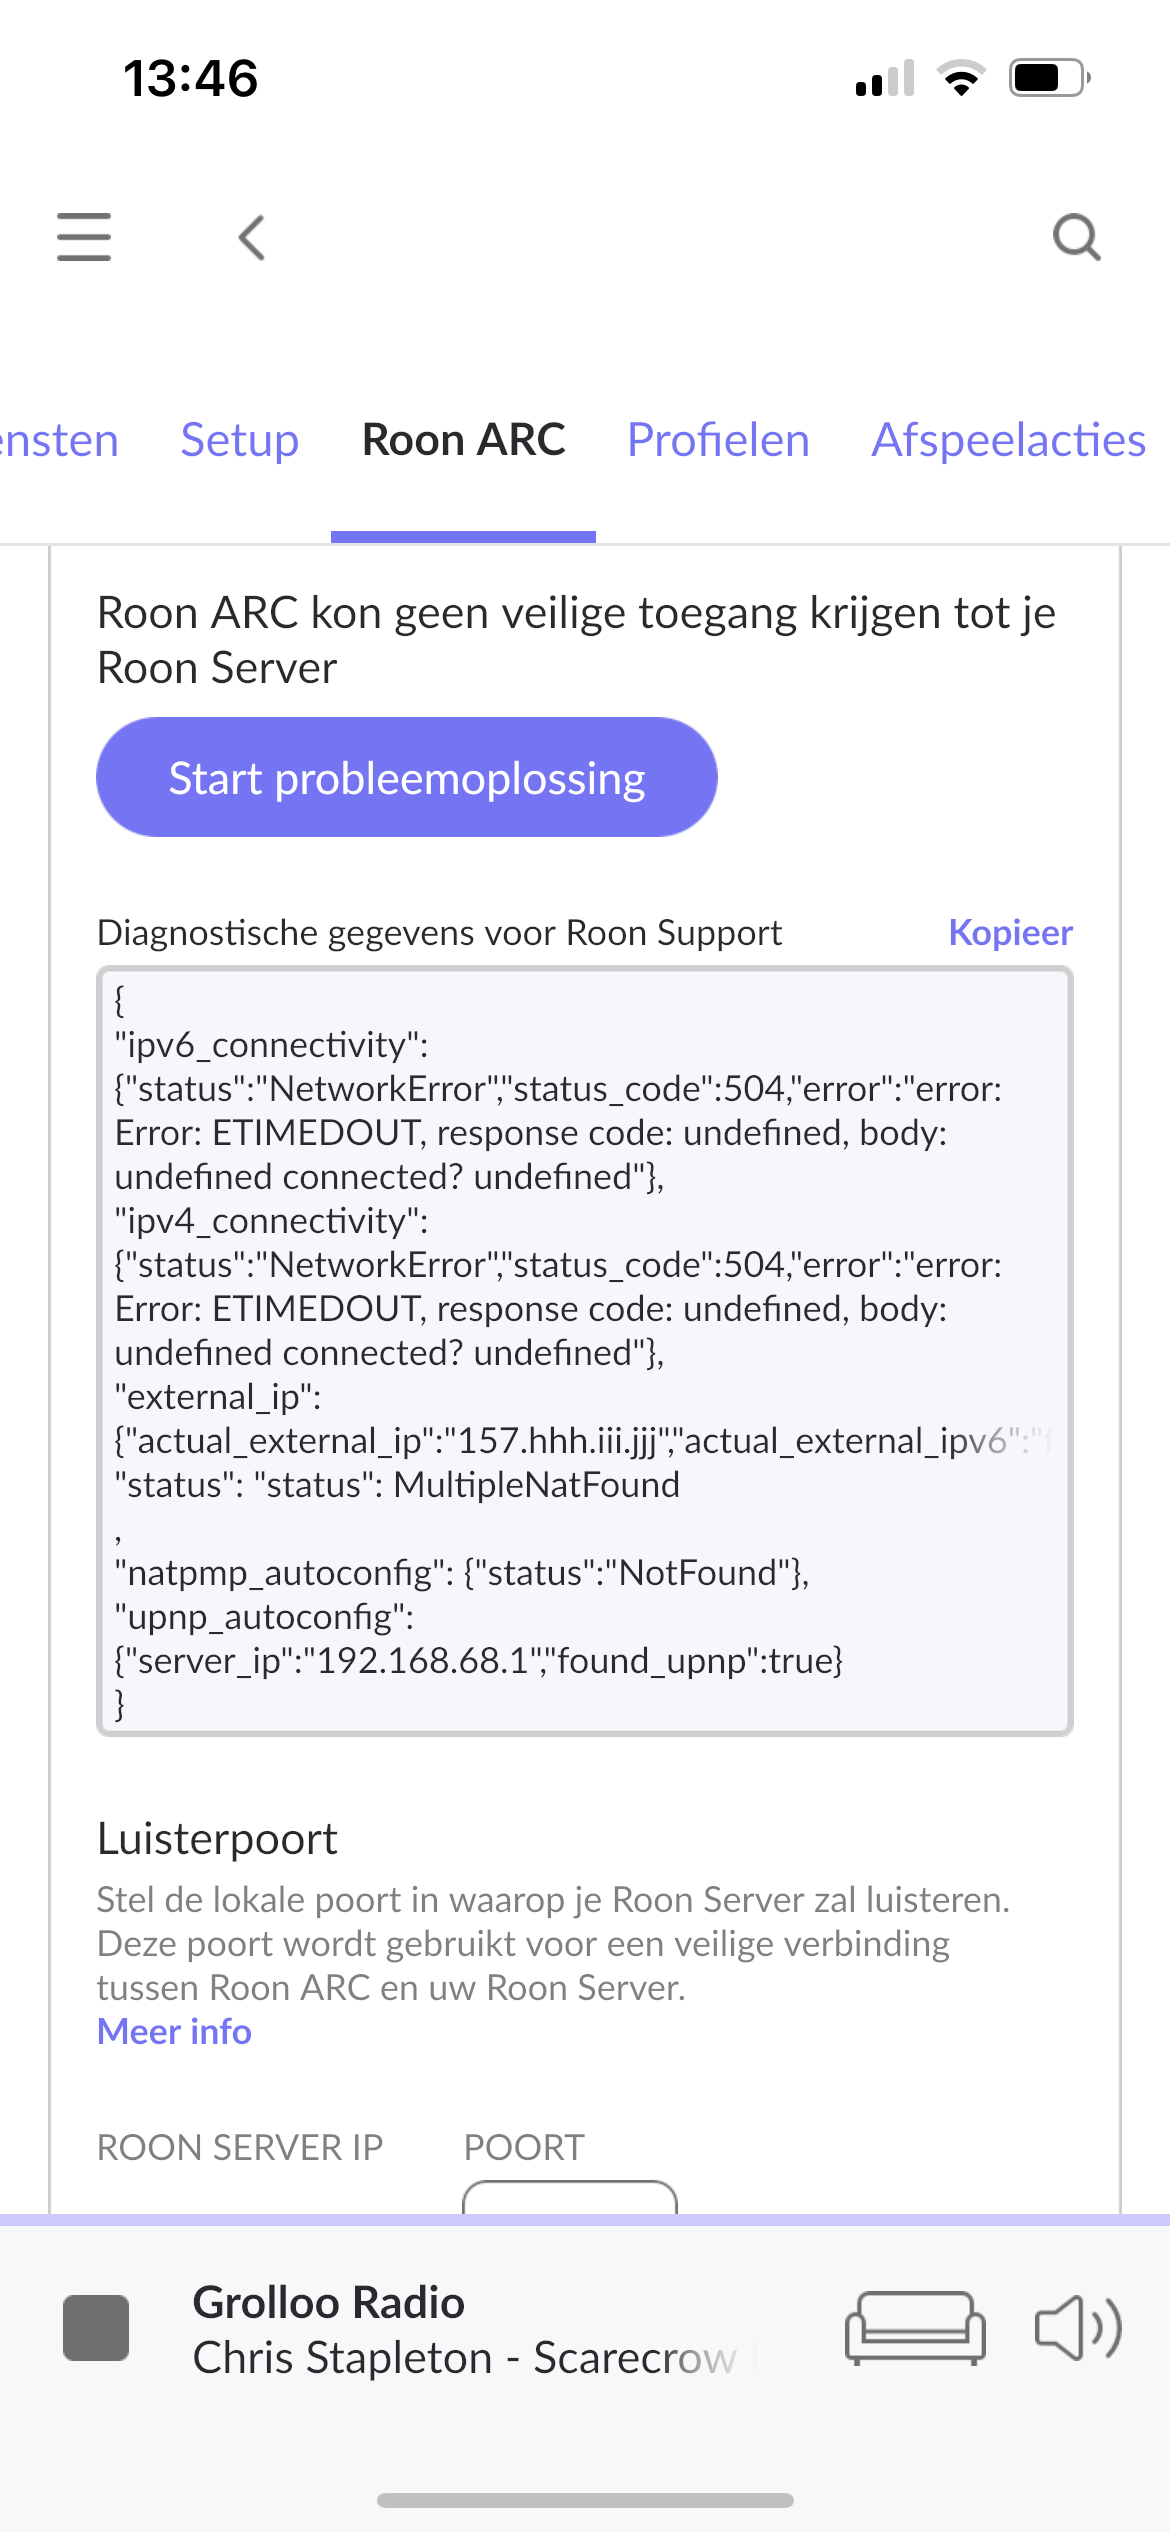Tap the playback progress line above footer
Viewport: 1170px width, 2532px height.
click(x=585, y=2220)
